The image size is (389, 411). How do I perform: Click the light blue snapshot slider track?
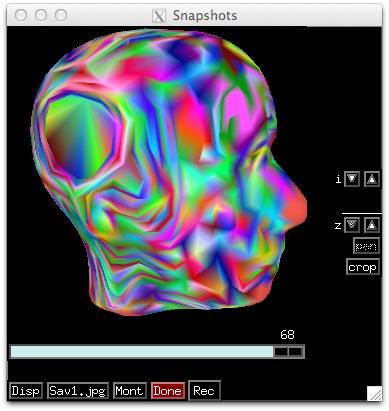point(141,352)
